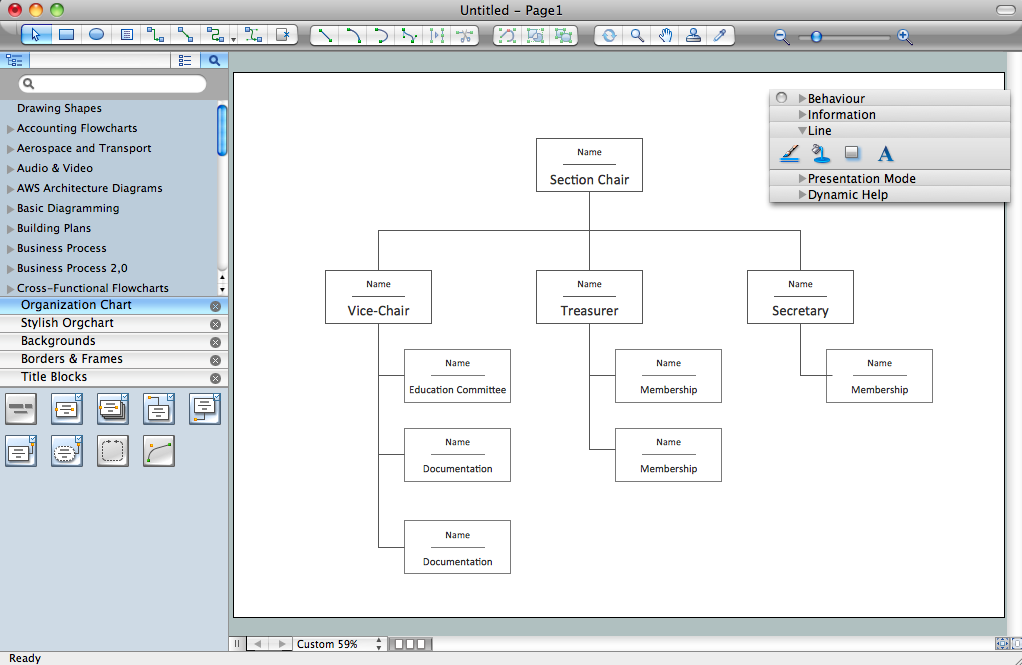Select the scissors cut tool
This screenshot has height=665, width=1022.
pos(465,35)
